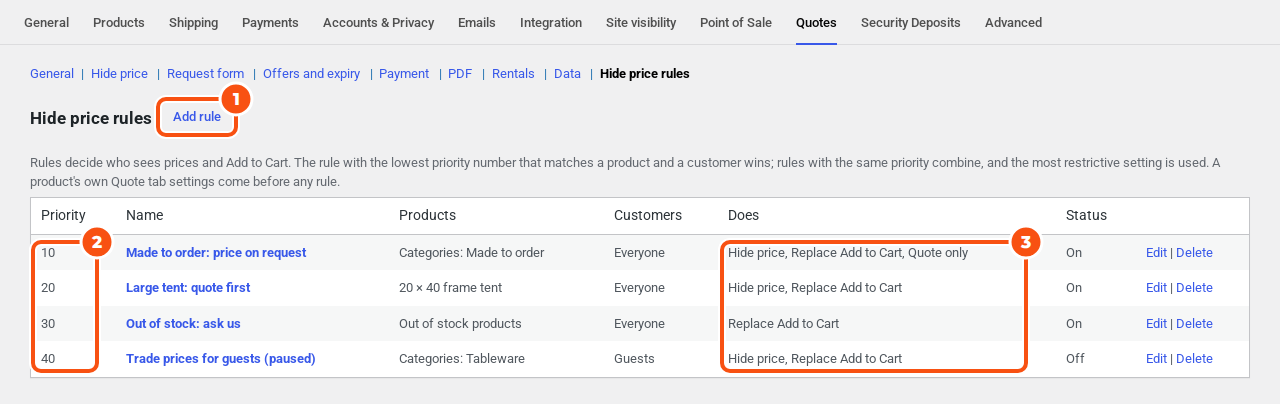
Task: Click the 'Off' status cell
Action: coord(1075,359)
